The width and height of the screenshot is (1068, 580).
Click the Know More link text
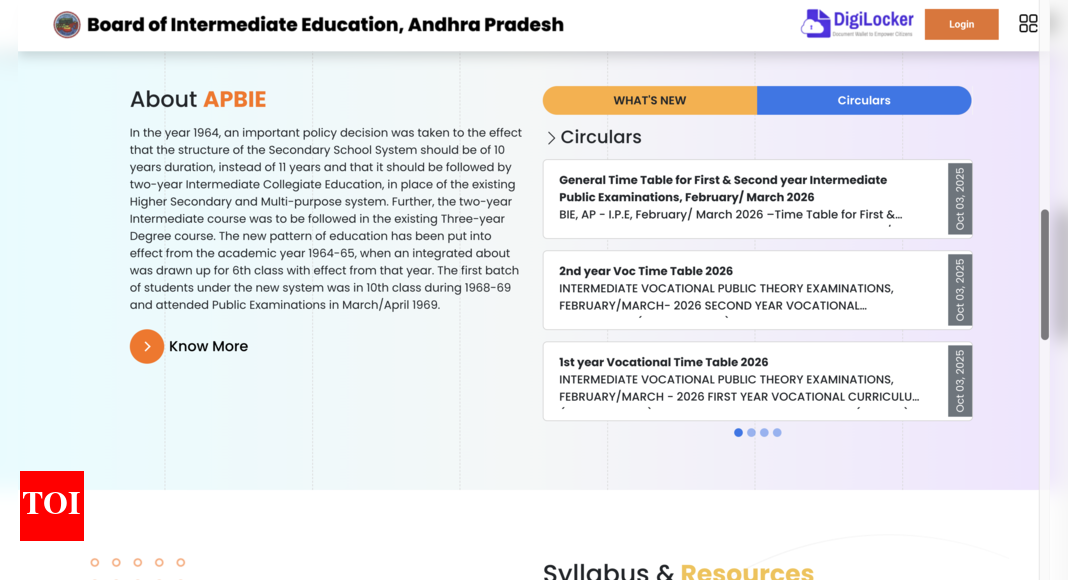[208, 346]
